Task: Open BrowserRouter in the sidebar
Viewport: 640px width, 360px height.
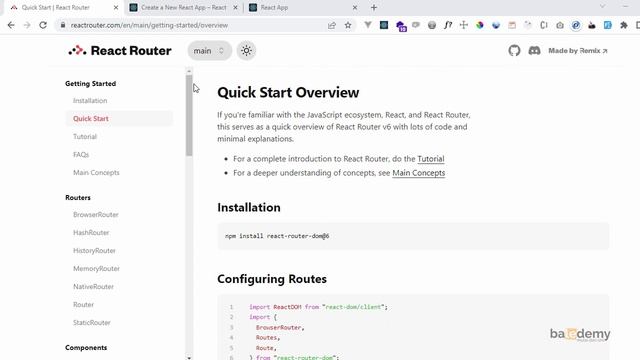Action: tap(96, 215)
